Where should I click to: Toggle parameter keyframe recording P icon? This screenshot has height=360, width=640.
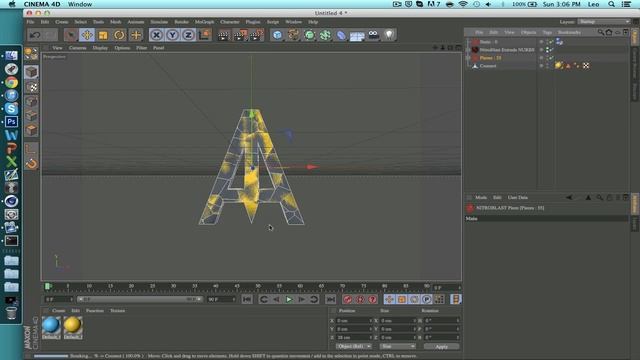[427, 299]
